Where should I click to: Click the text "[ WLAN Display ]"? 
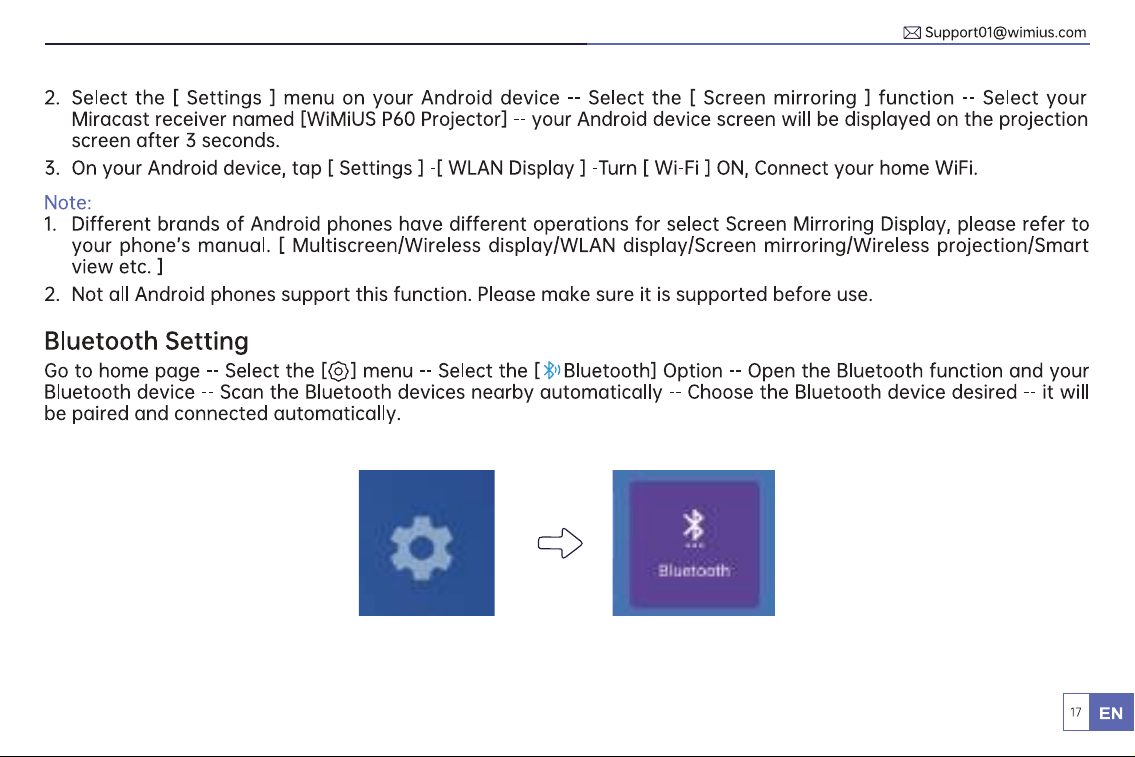pos(511,169)
